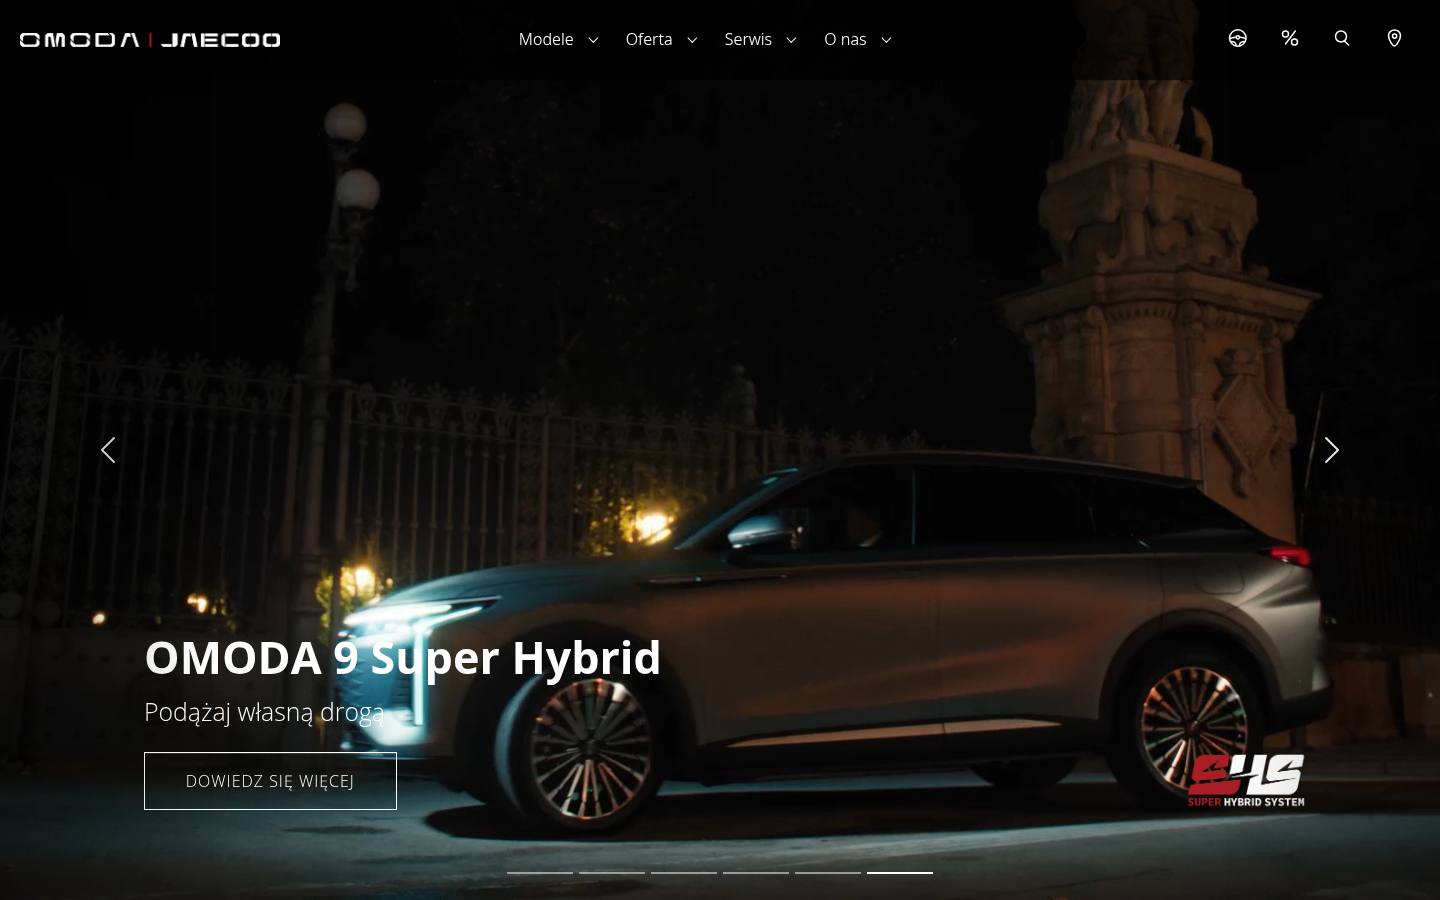Screen dimensions: 1440x900
Task: Click the OMODA JAECOO logo
Action: pyautogui.click(x=150, y=40)
